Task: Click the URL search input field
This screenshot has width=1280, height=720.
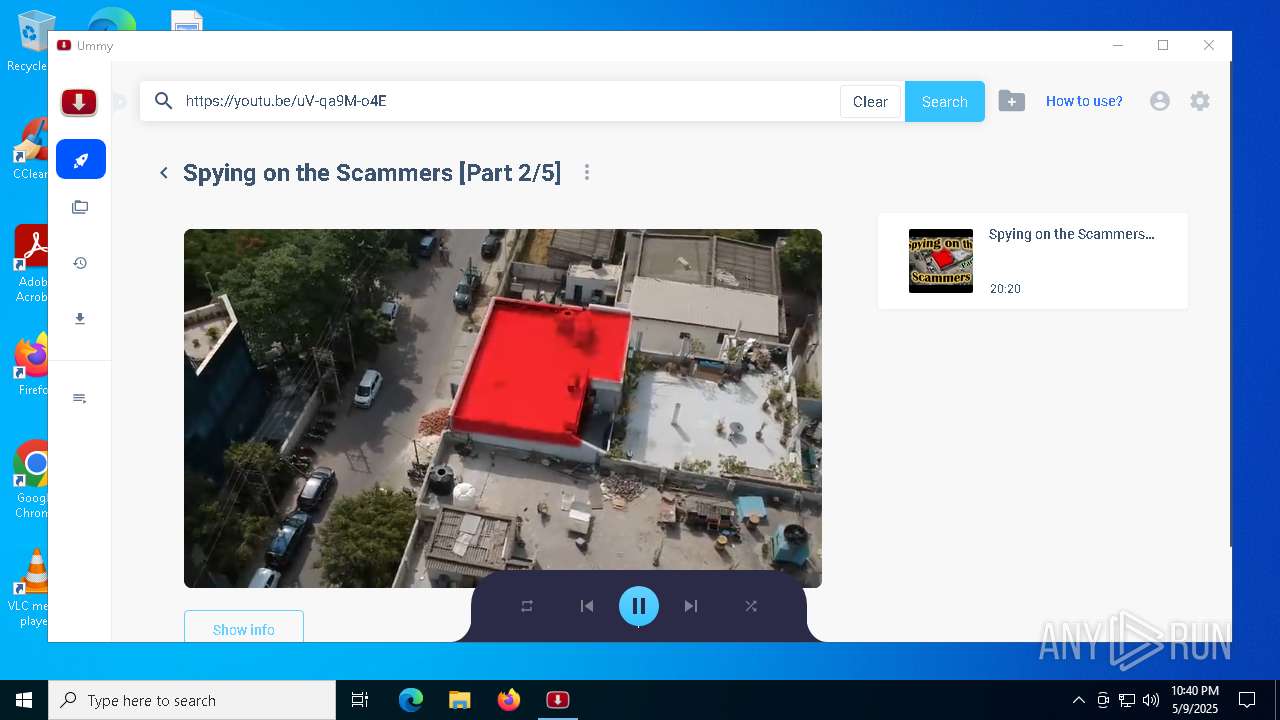Action: coord(508,101)
